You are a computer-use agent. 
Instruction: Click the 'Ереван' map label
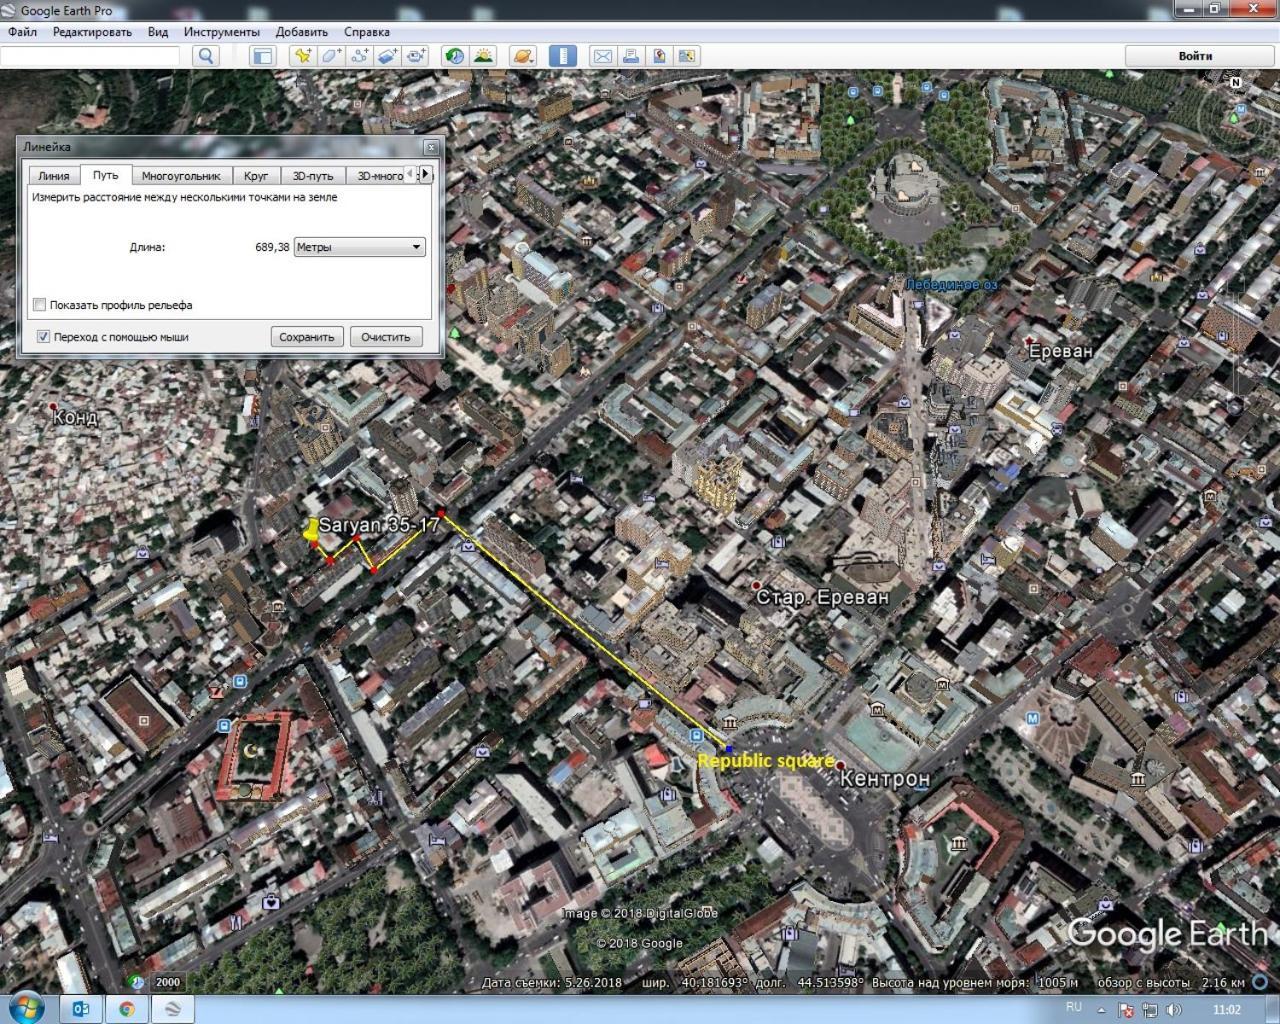(1061, 351)
